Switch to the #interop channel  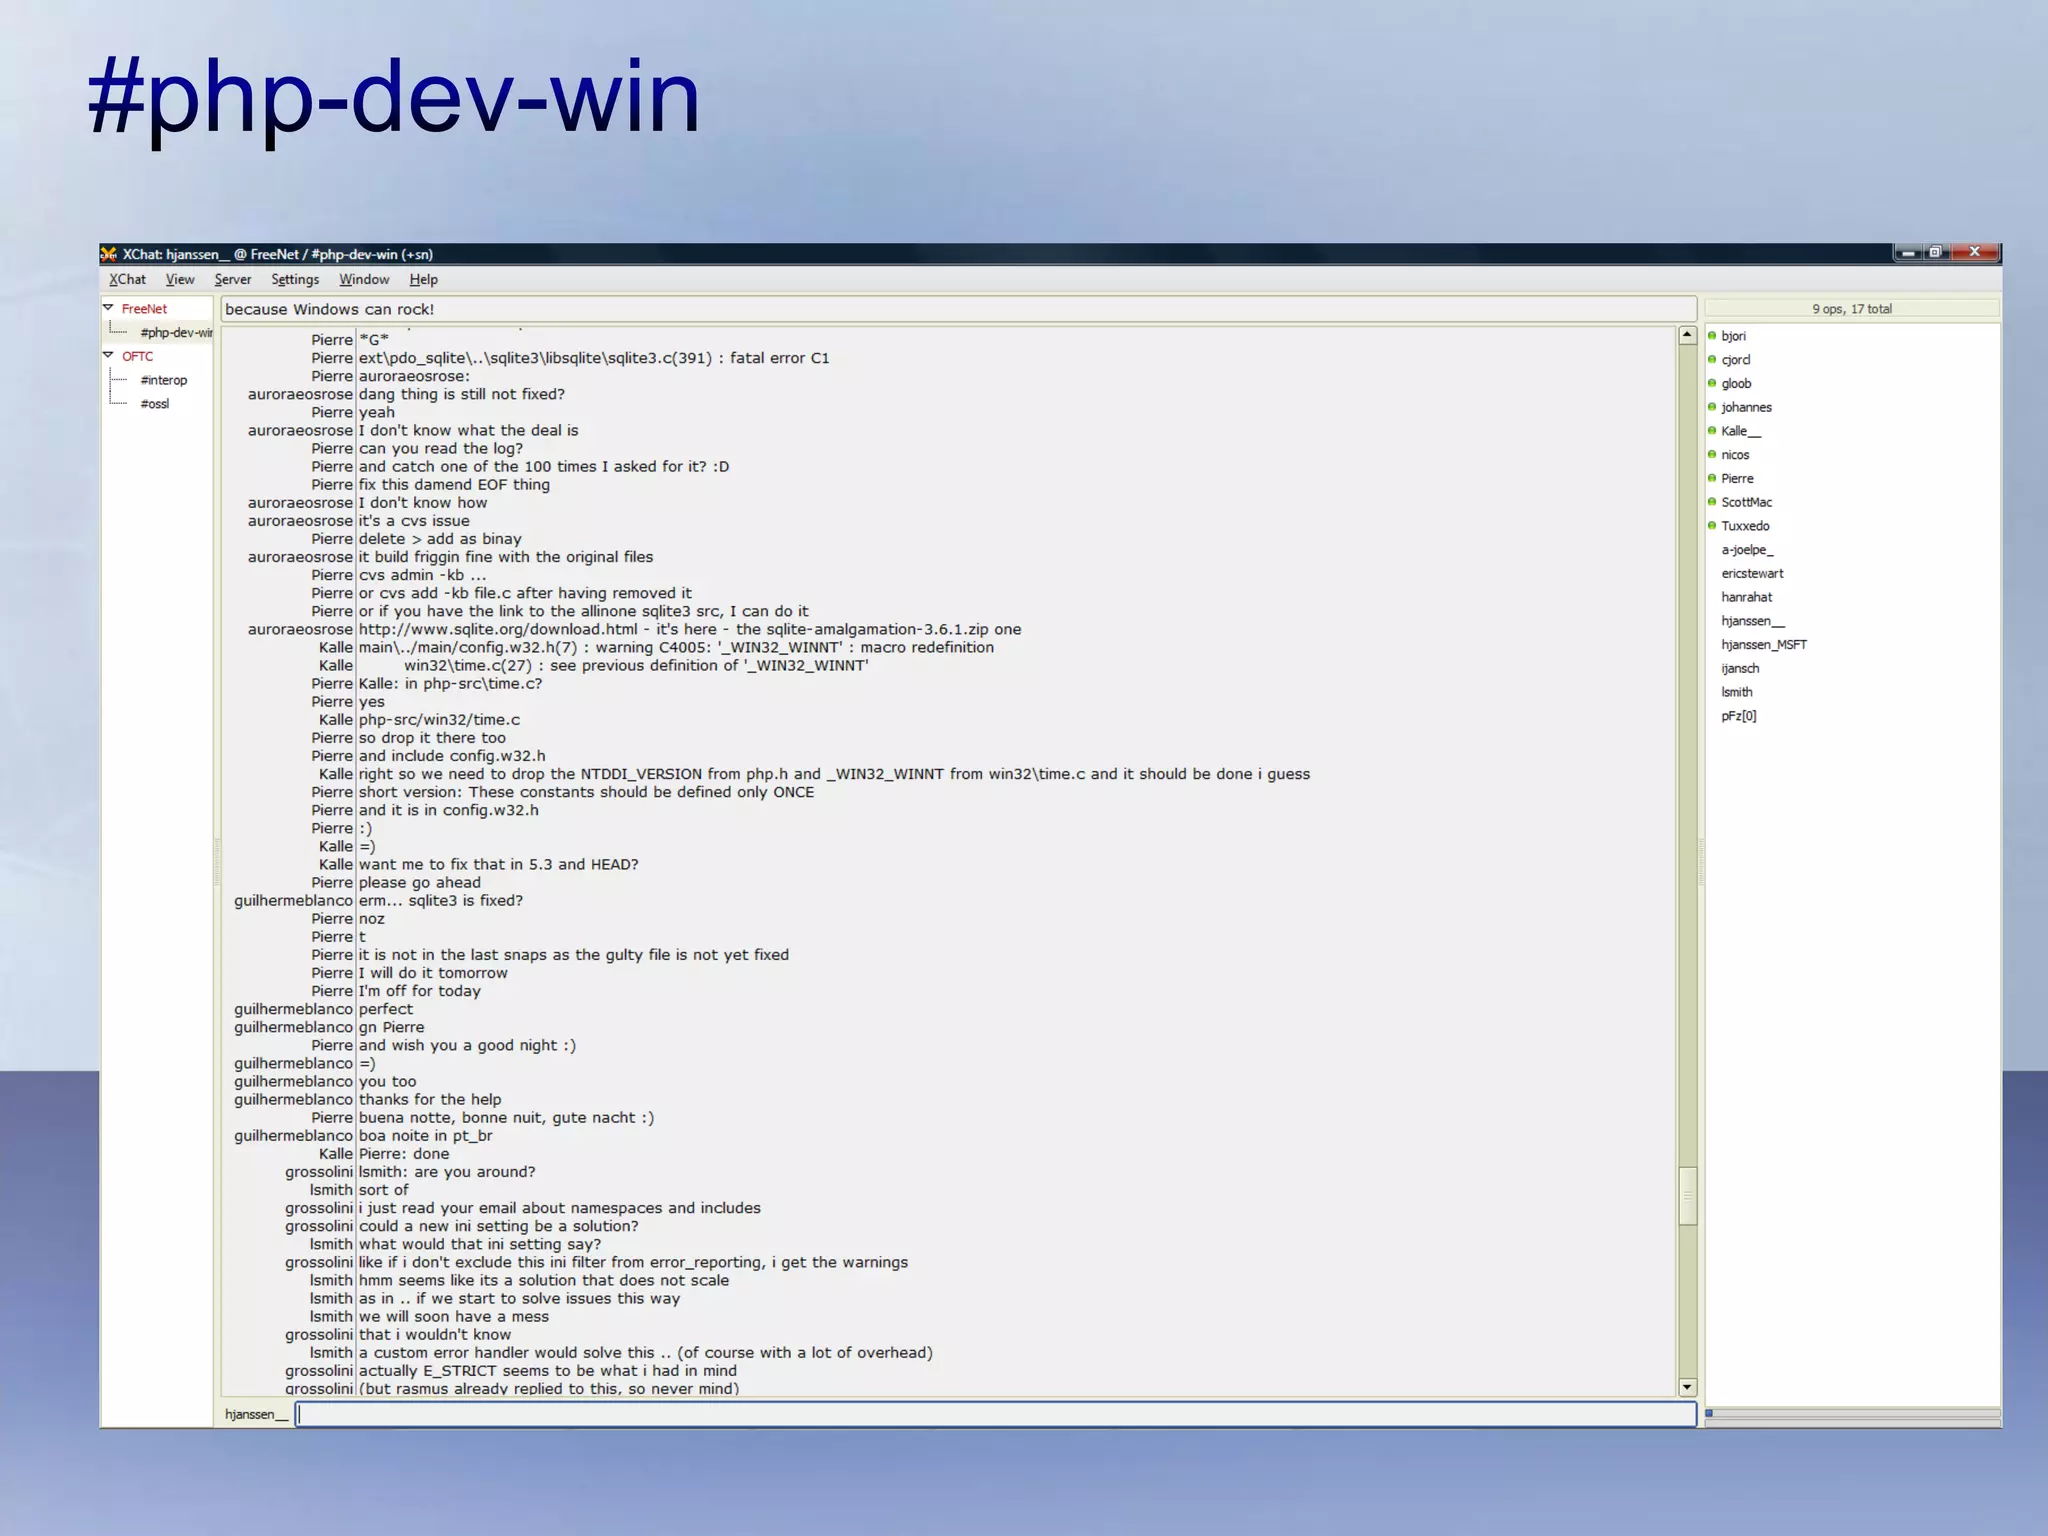[x=163, y=380]
